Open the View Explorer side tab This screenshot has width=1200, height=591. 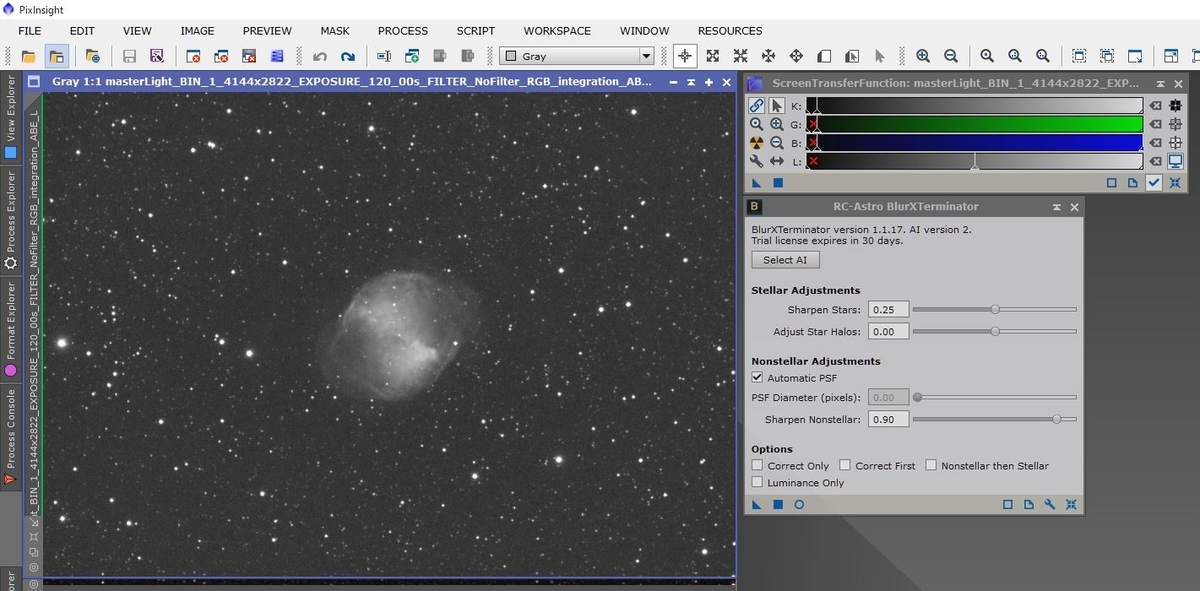point(11,117)
